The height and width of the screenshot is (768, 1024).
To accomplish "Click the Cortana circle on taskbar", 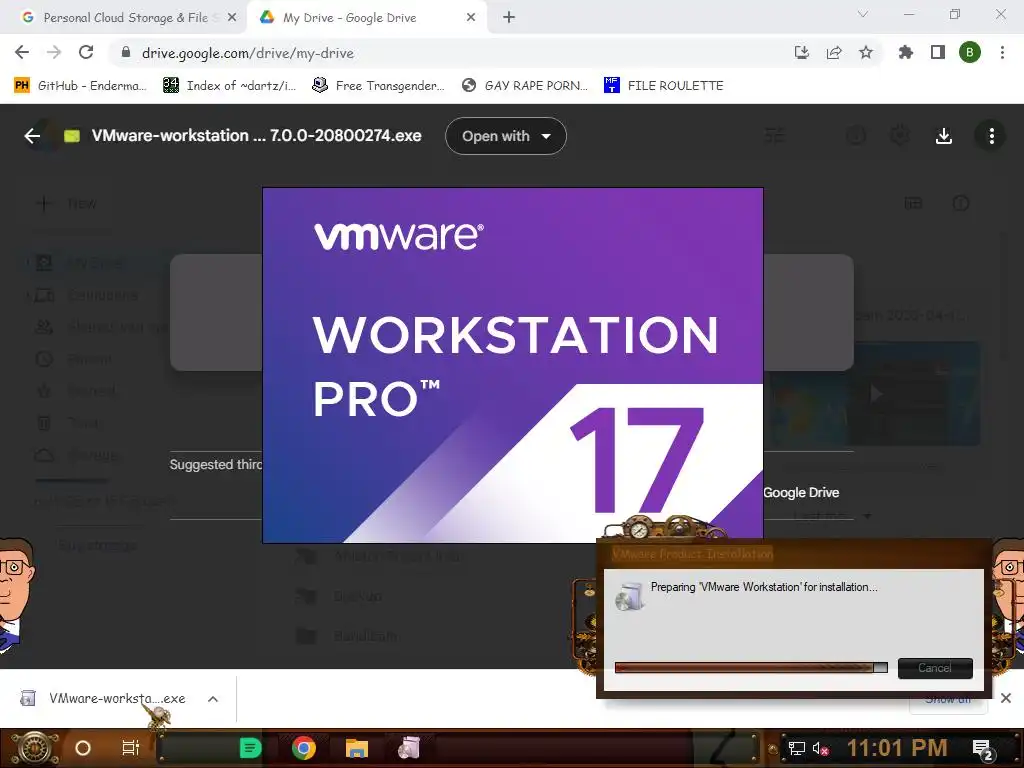I will coord(83,748).
